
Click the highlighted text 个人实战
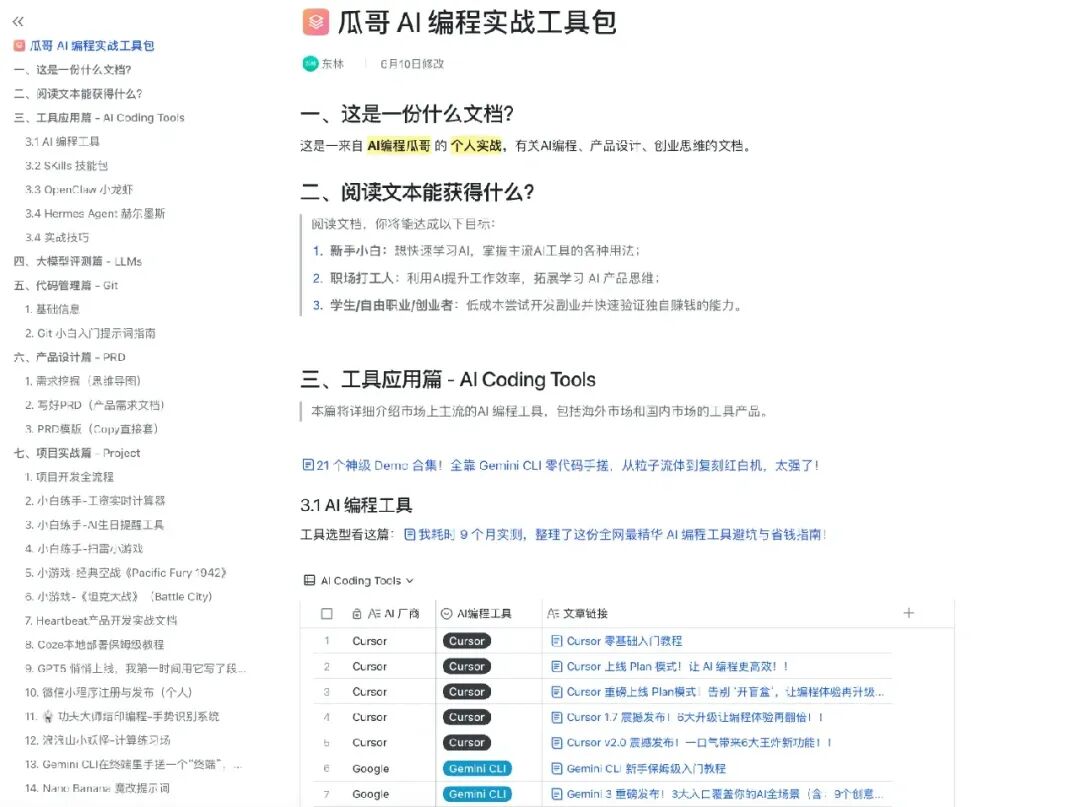point(476,145)
